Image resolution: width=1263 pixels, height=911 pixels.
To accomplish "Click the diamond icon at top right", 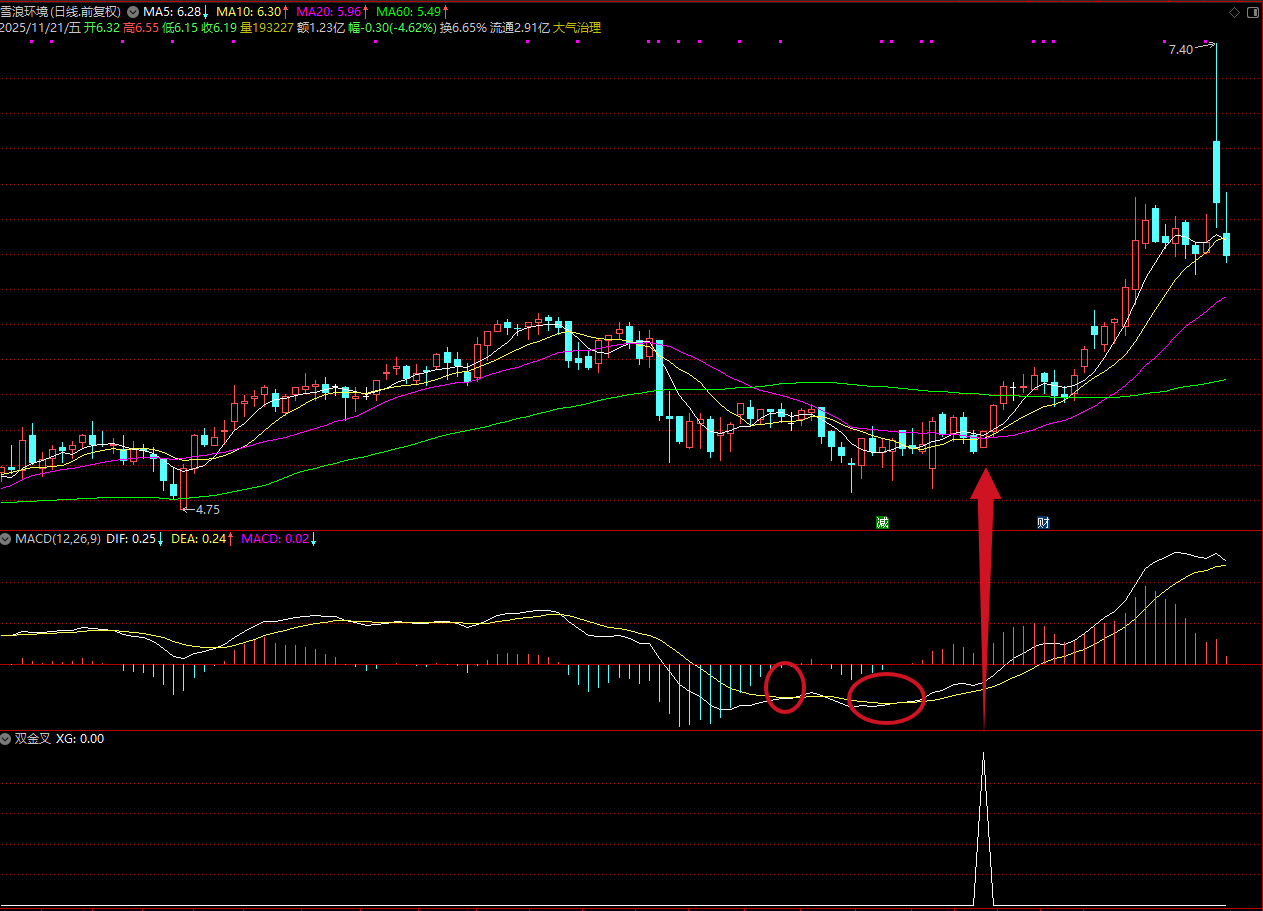I will click(x=1234, y=12).
